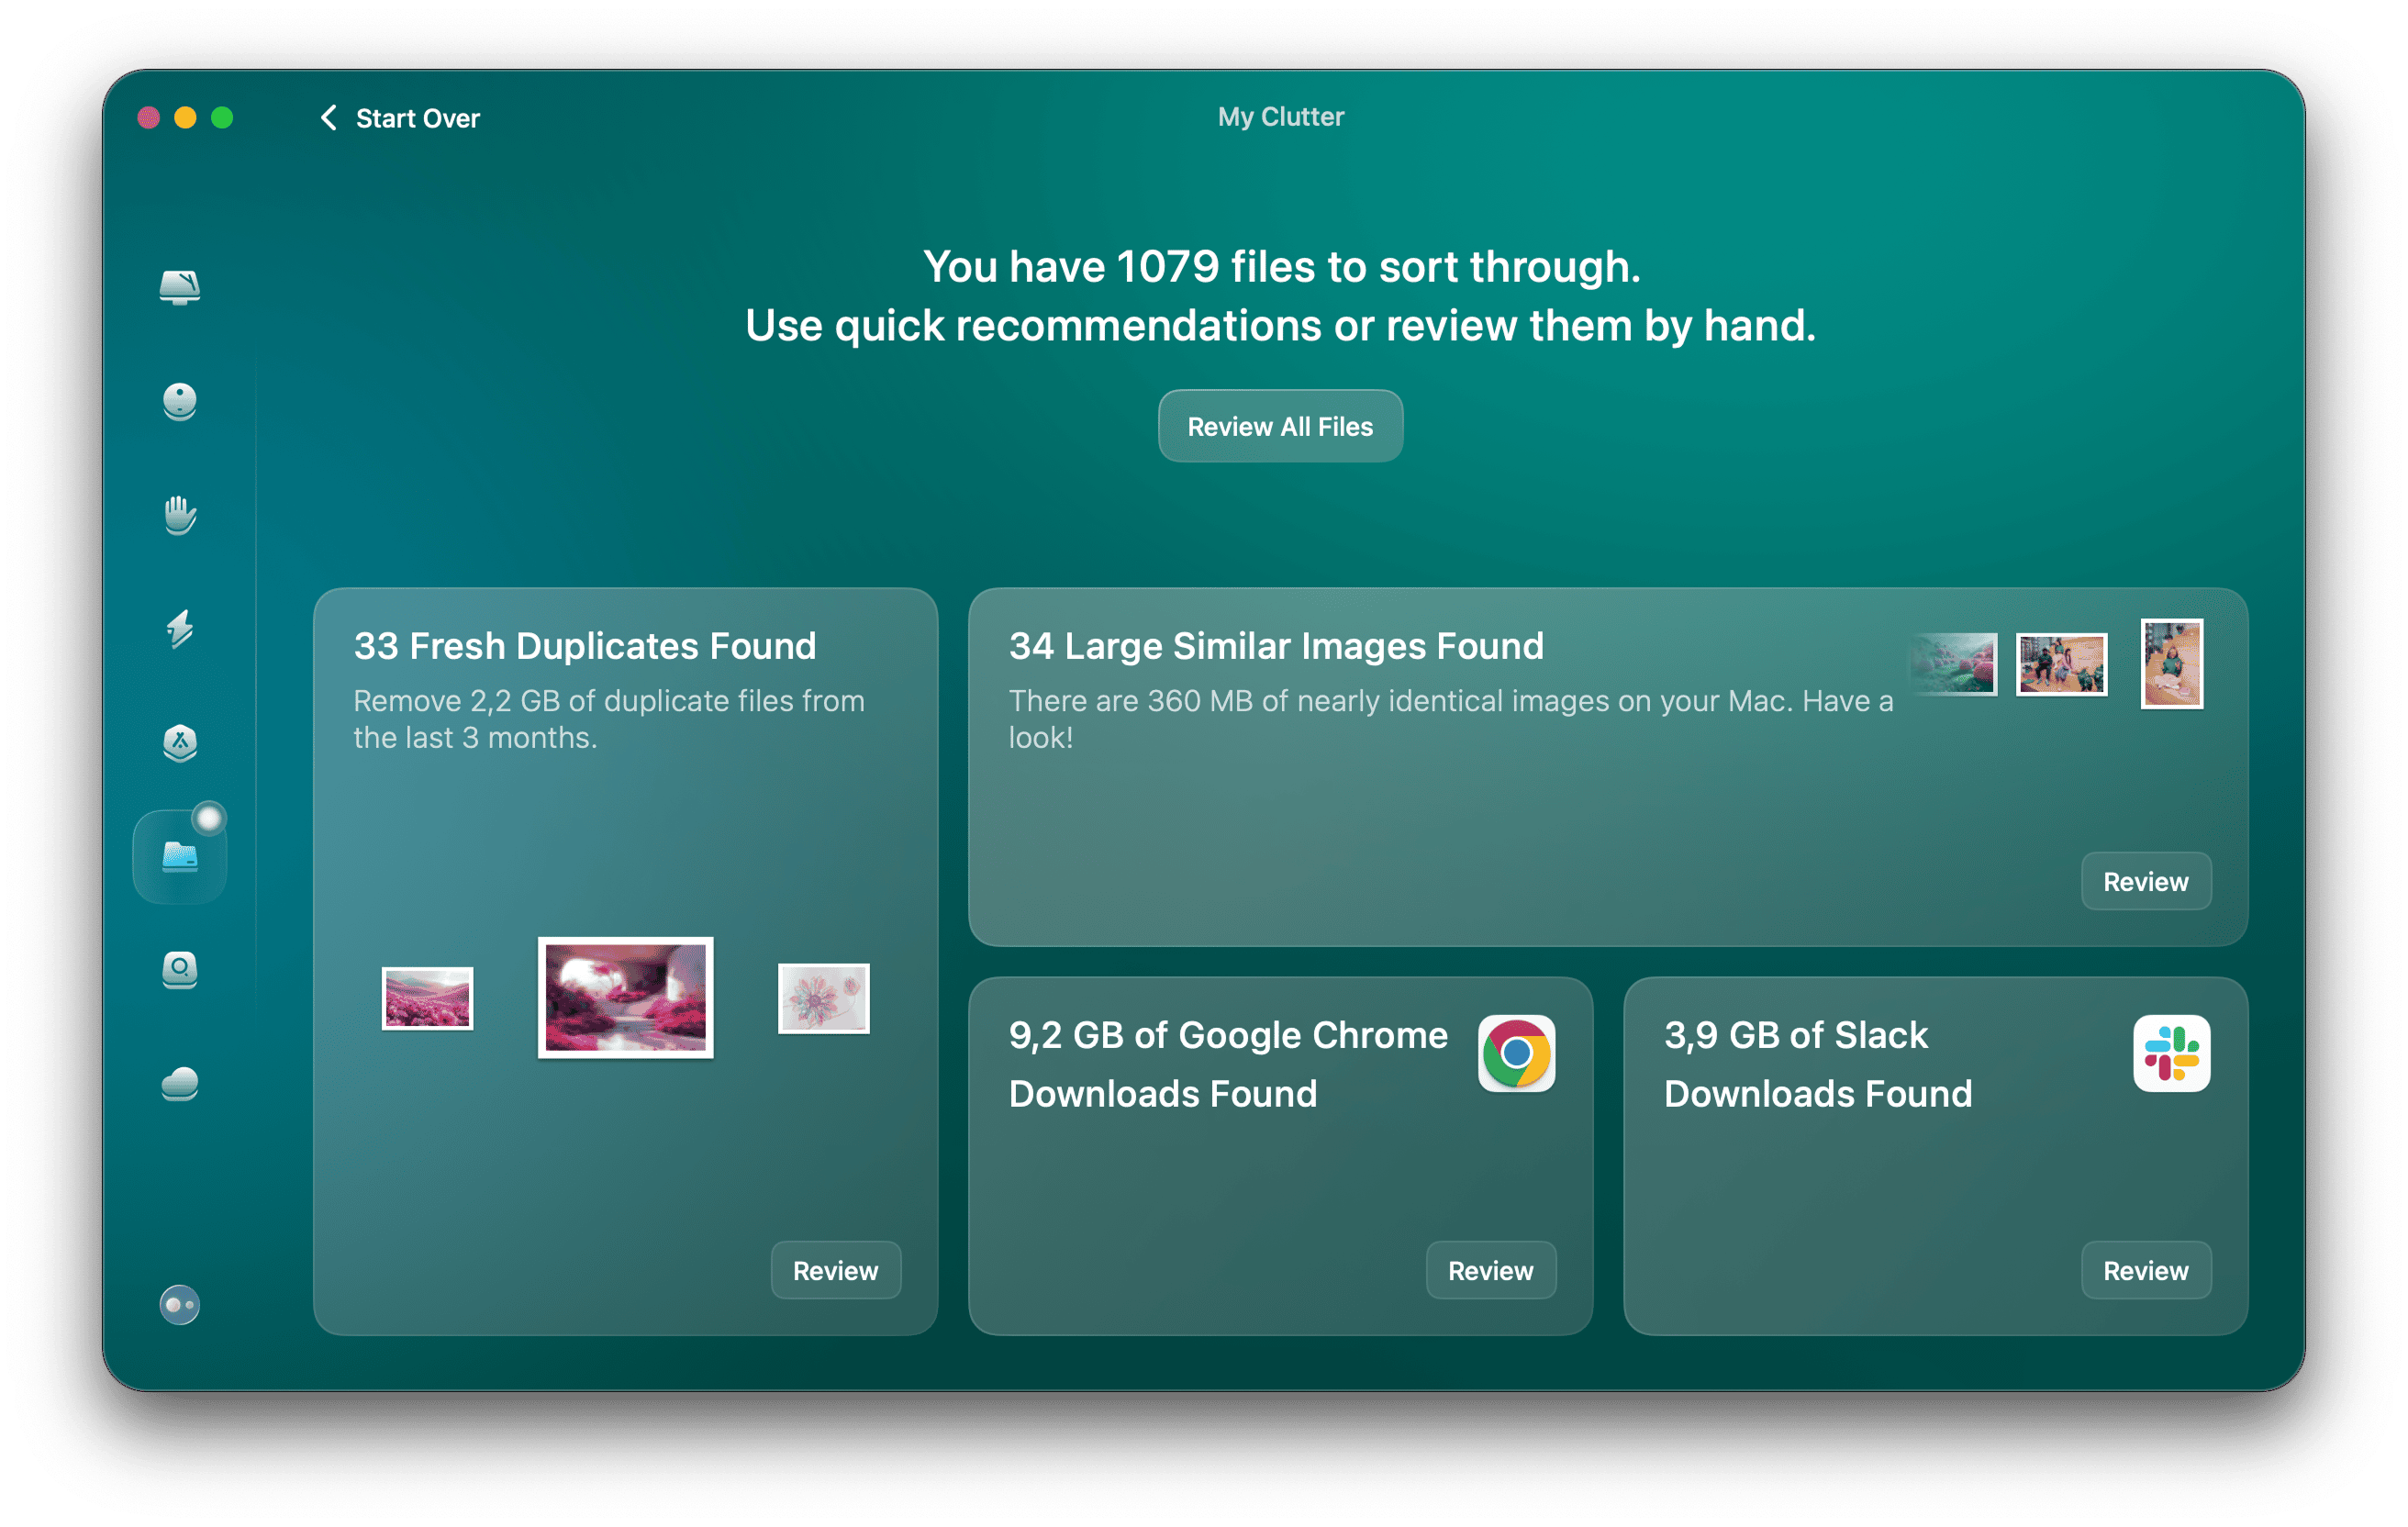Click the first similar image preview thumbnail
This screenshot has height=1527, width=2408.
[1954, 664]
